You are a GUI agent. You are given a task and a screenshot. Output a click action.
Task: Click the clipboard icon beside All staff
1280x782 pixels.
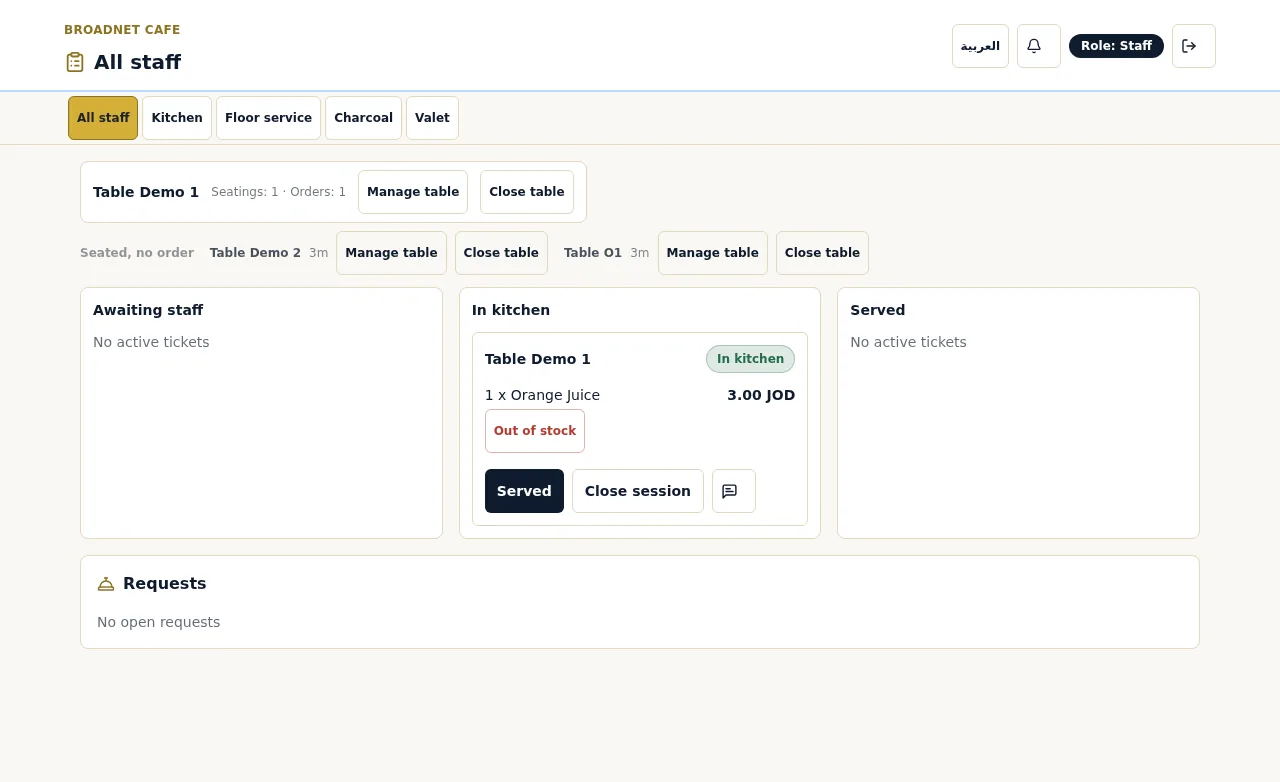75,62
